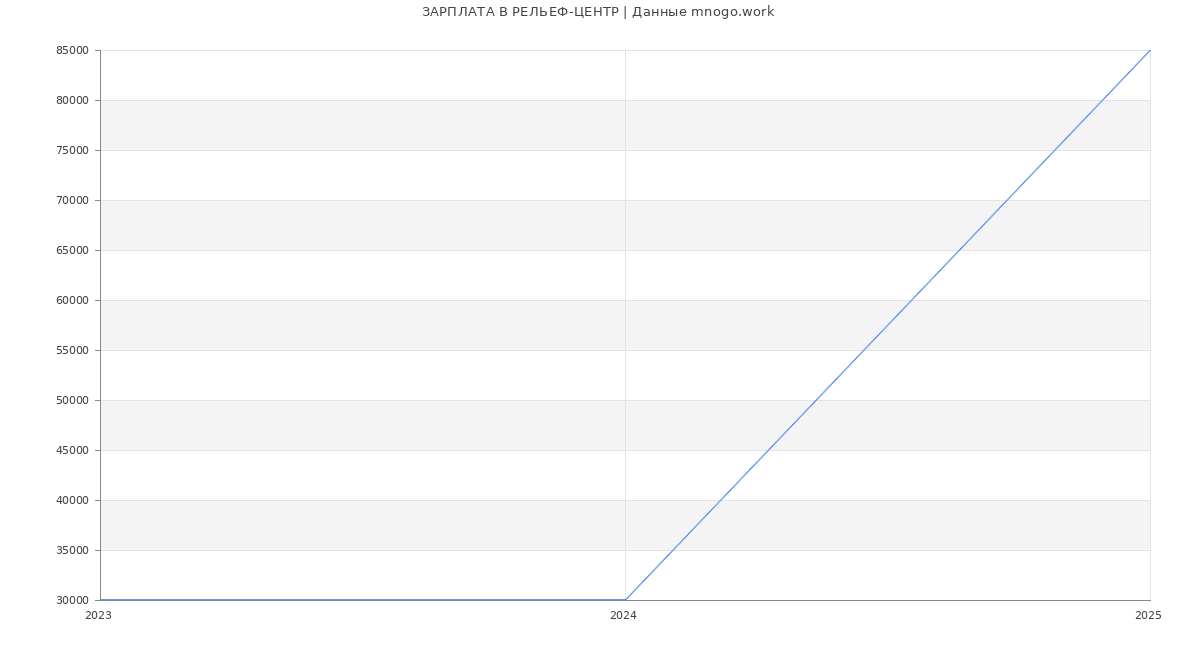The height and width of the screenshot is (650, 1200).
Task: Select the 75000 y-axis label
Action: [72, 151]
